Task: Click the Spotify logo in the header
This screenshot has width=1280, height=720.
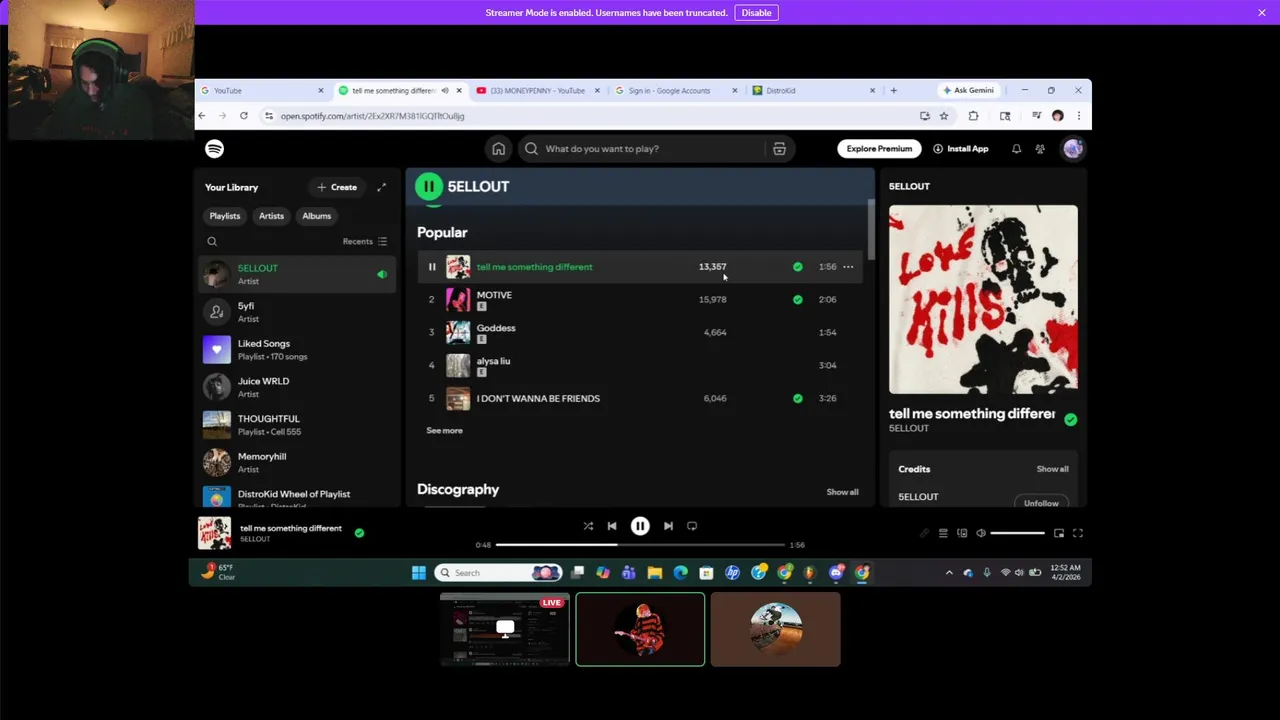Action: [214, 149]
